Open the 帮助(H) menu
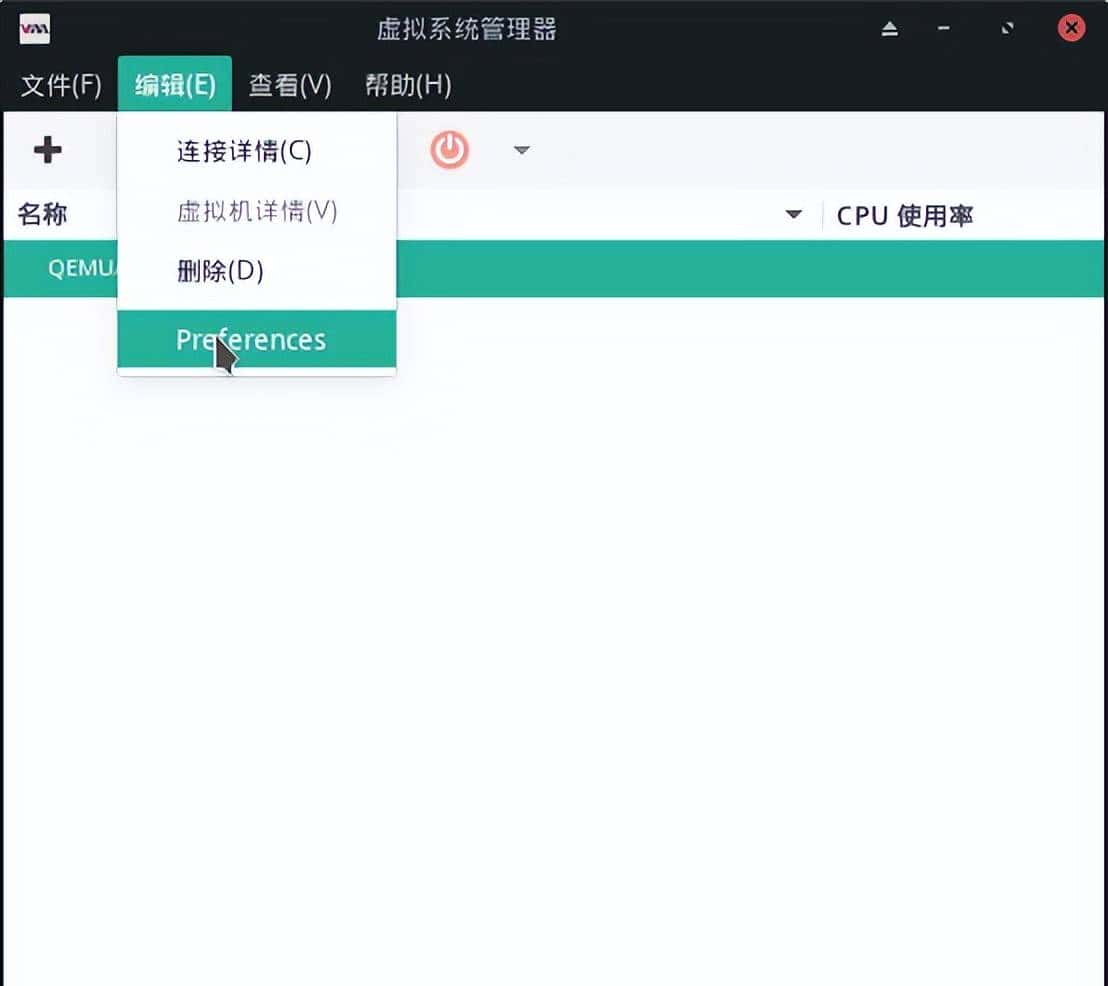 407,86
